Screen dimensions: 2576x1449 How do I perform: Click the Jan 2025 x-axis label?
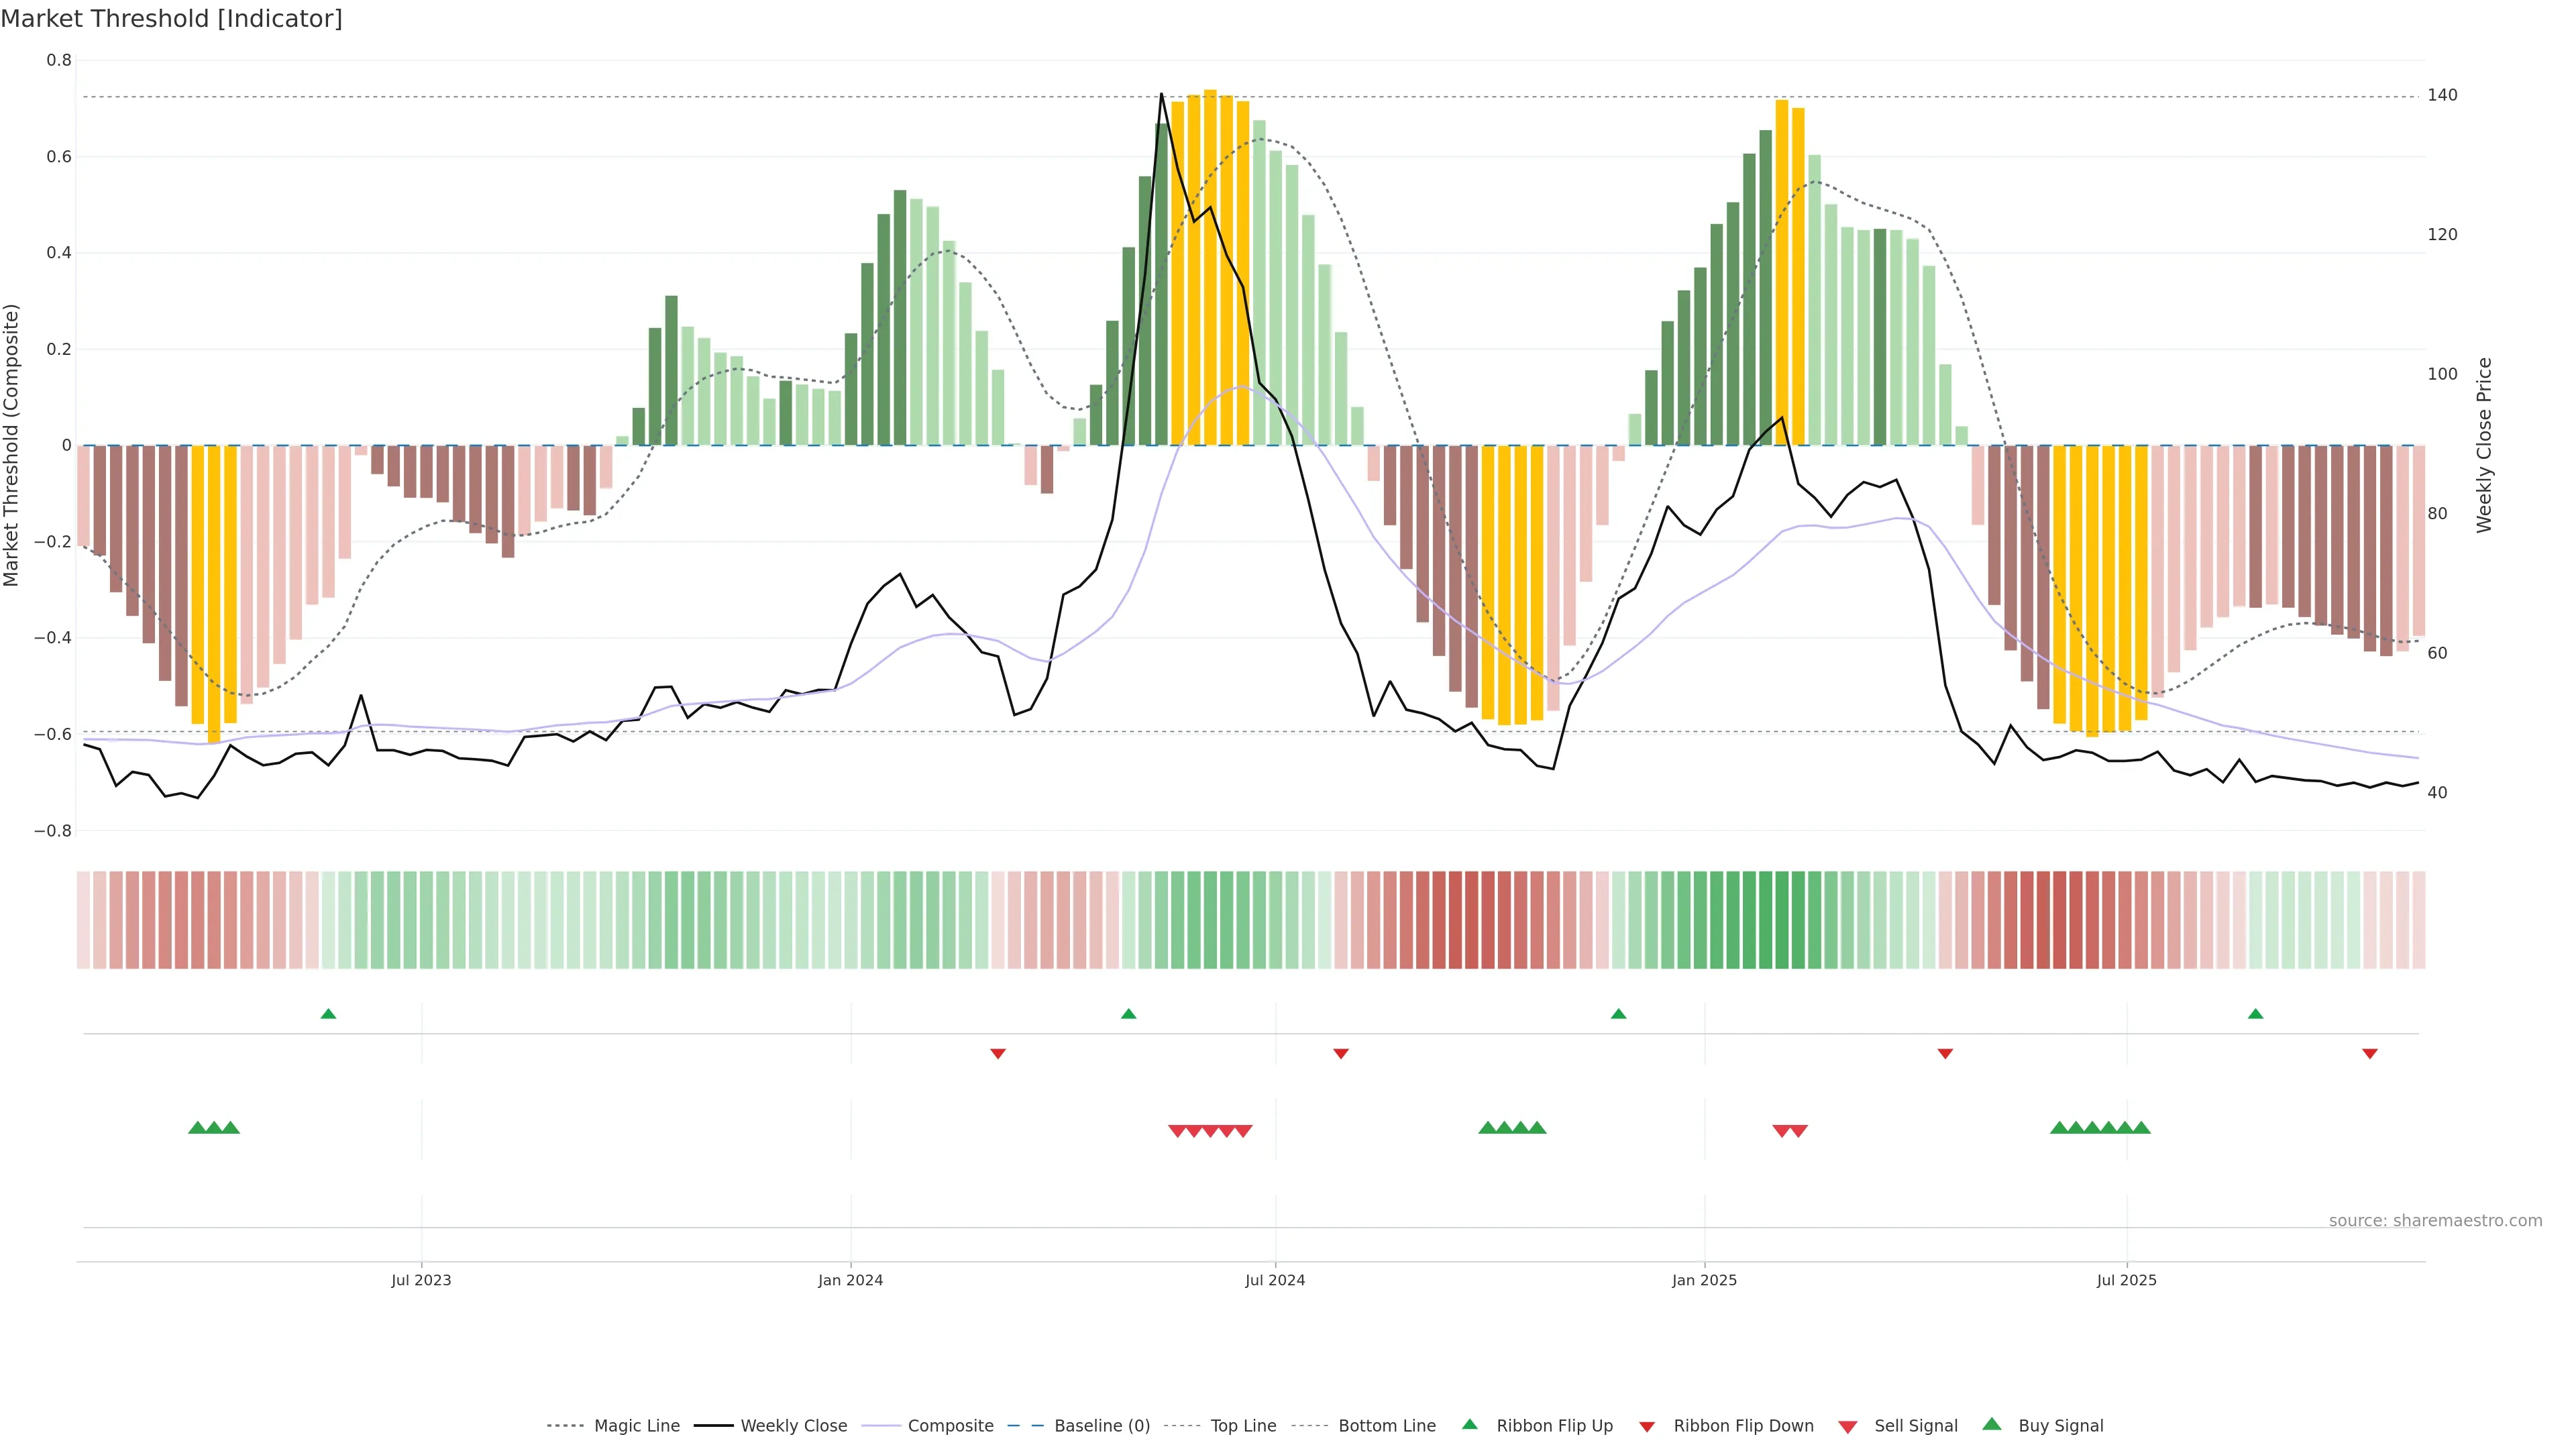click(1704, 1280)
